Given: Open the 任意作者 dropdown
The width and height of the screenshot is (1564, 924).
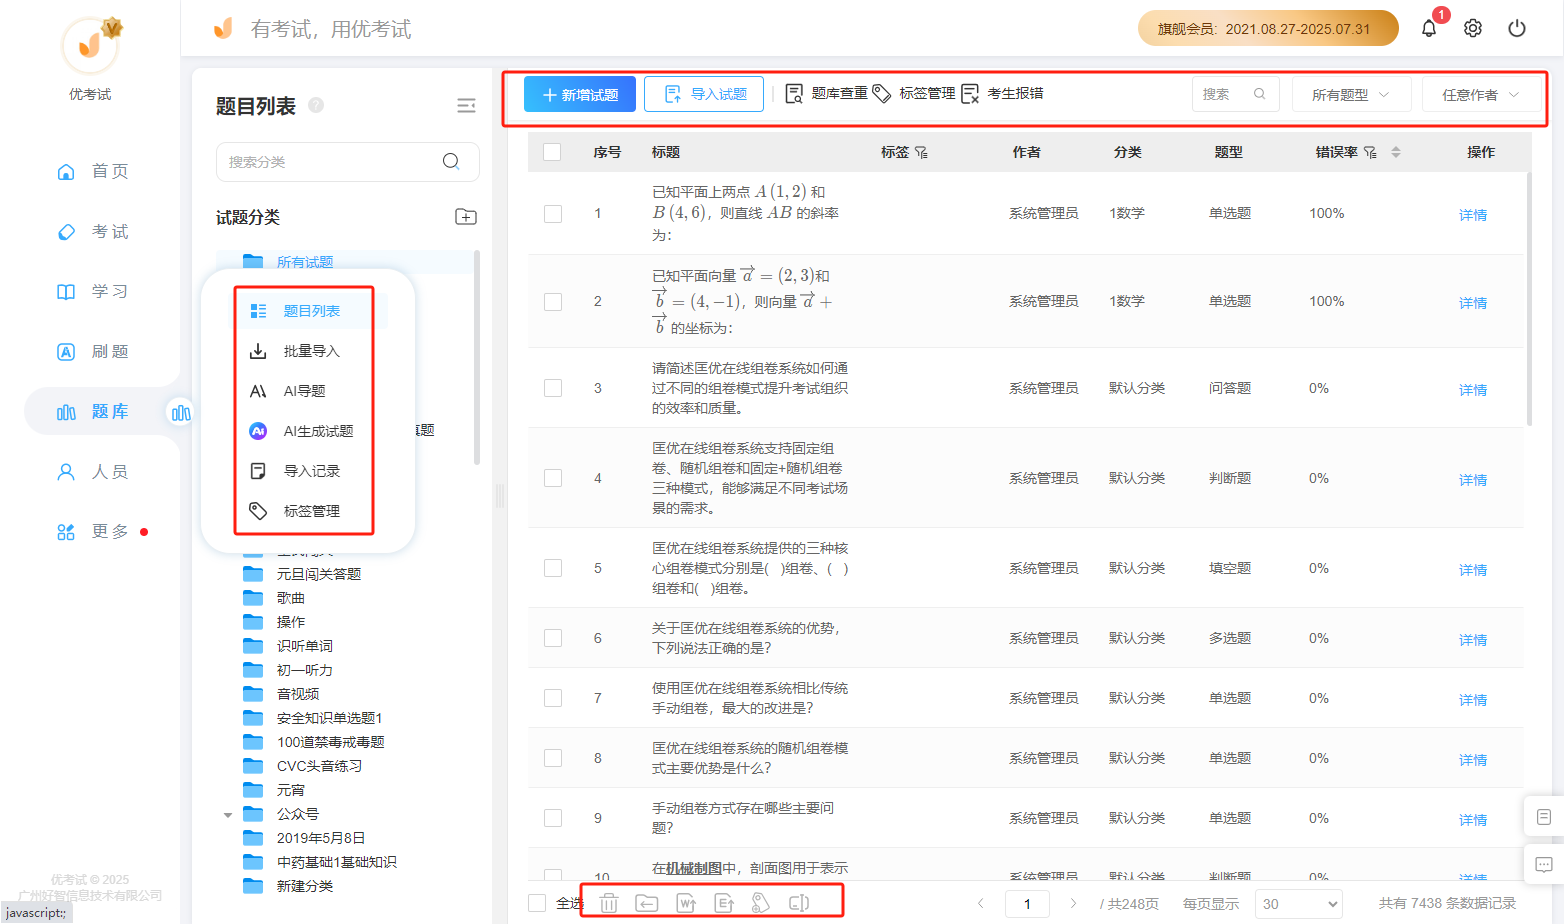Looking at the screenshot, I should (1481, 94).
